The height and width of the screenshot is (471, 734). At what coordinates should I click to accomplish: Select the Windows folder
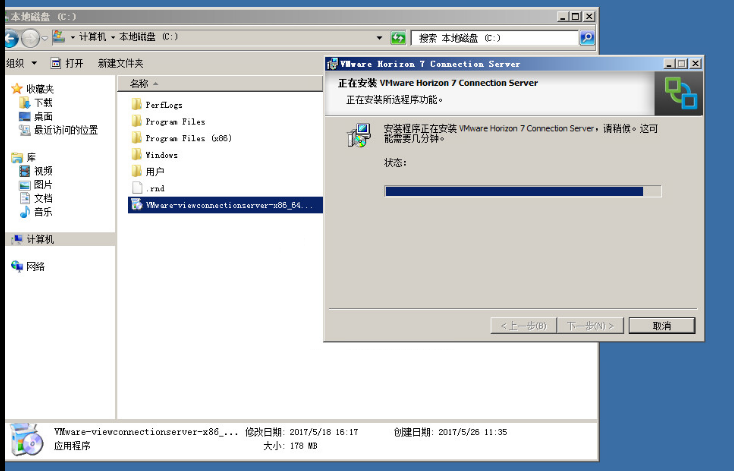click(161, 155)
